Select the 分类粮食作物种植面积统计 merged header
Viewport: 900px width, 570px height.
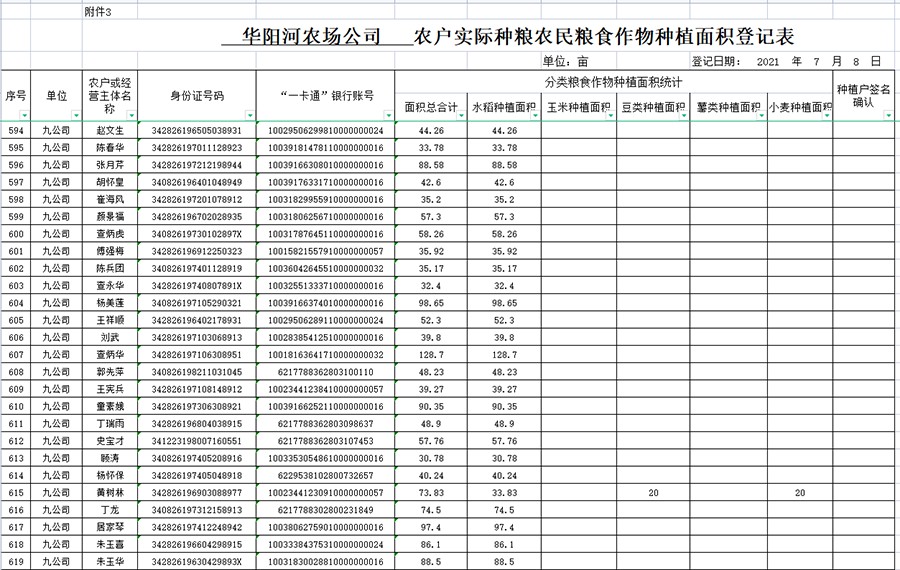[613, 82]
